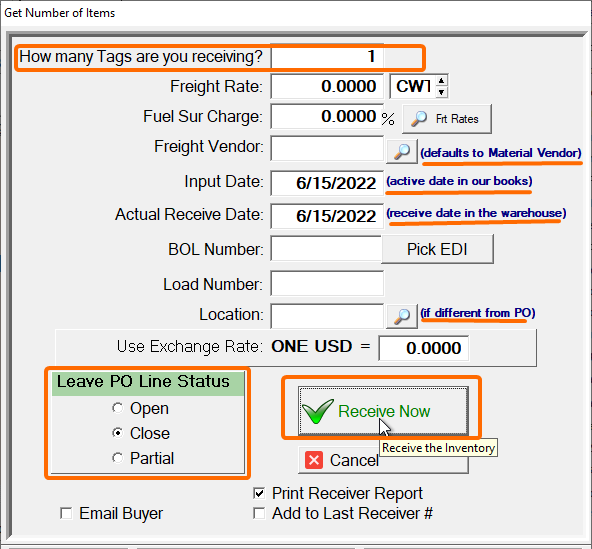Decrease the CWT unit spinner down arrow
This screenshot has height=549, width=592.
(441, 92)
